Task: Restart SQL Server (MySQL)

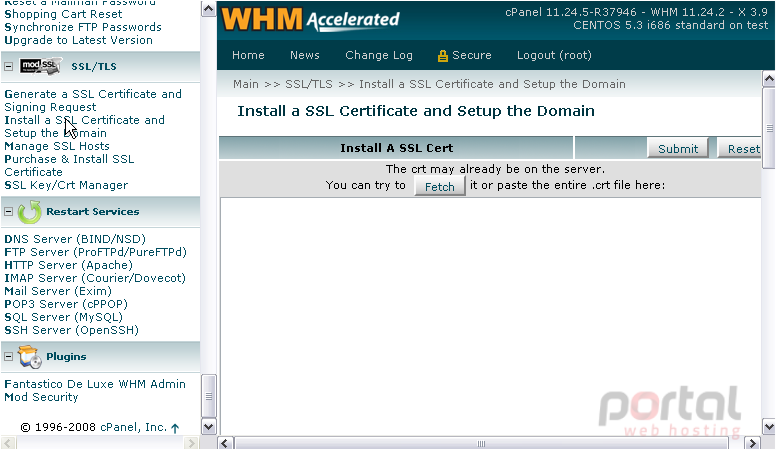Action: 63,317
